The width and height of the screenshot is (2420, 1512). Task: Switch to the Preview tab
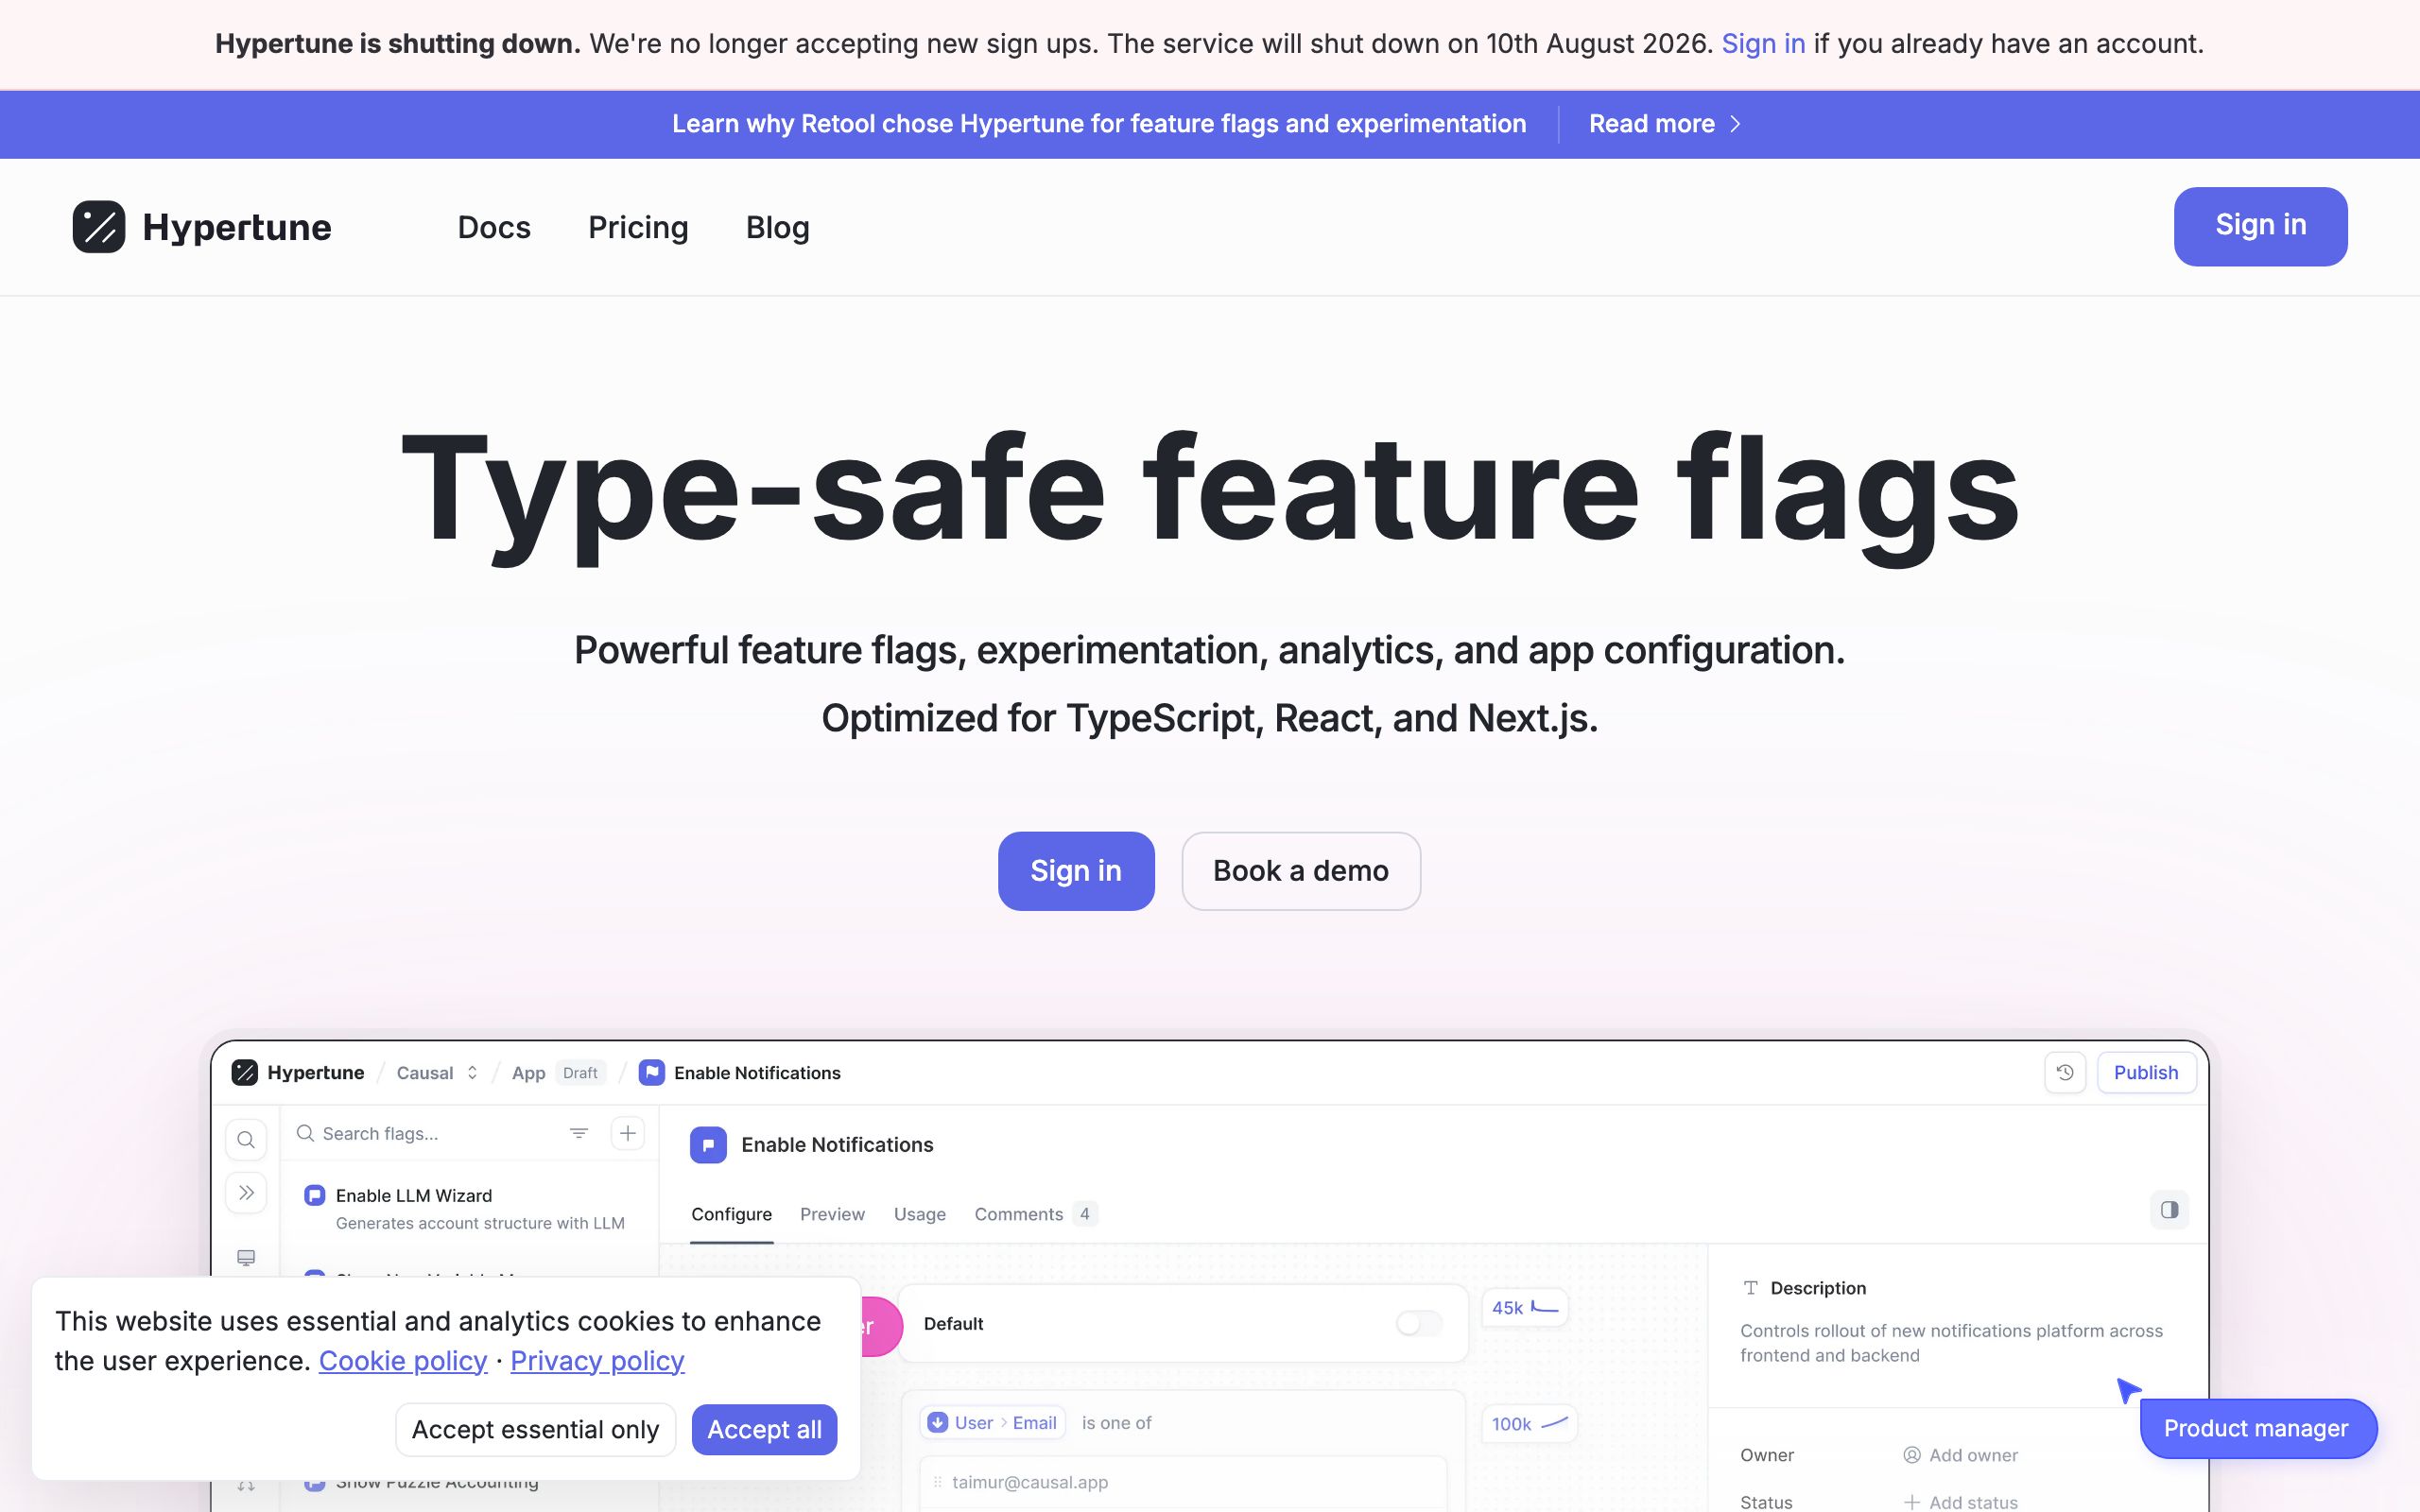(832, 1214)
